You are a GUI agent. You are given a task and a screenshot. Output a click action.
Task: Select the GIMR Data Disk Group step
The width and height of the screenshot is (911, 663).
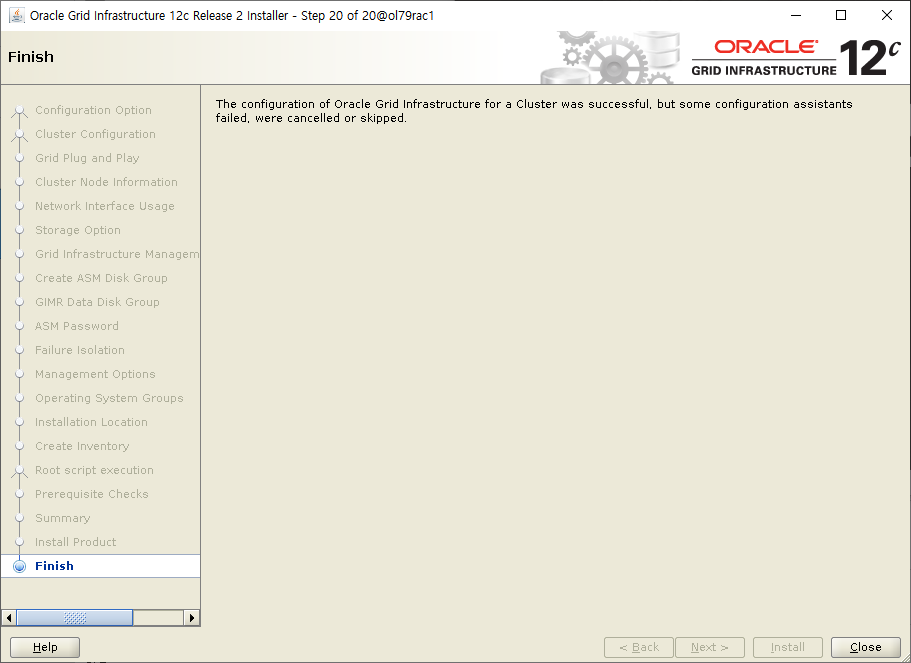(x=97, y=302)
